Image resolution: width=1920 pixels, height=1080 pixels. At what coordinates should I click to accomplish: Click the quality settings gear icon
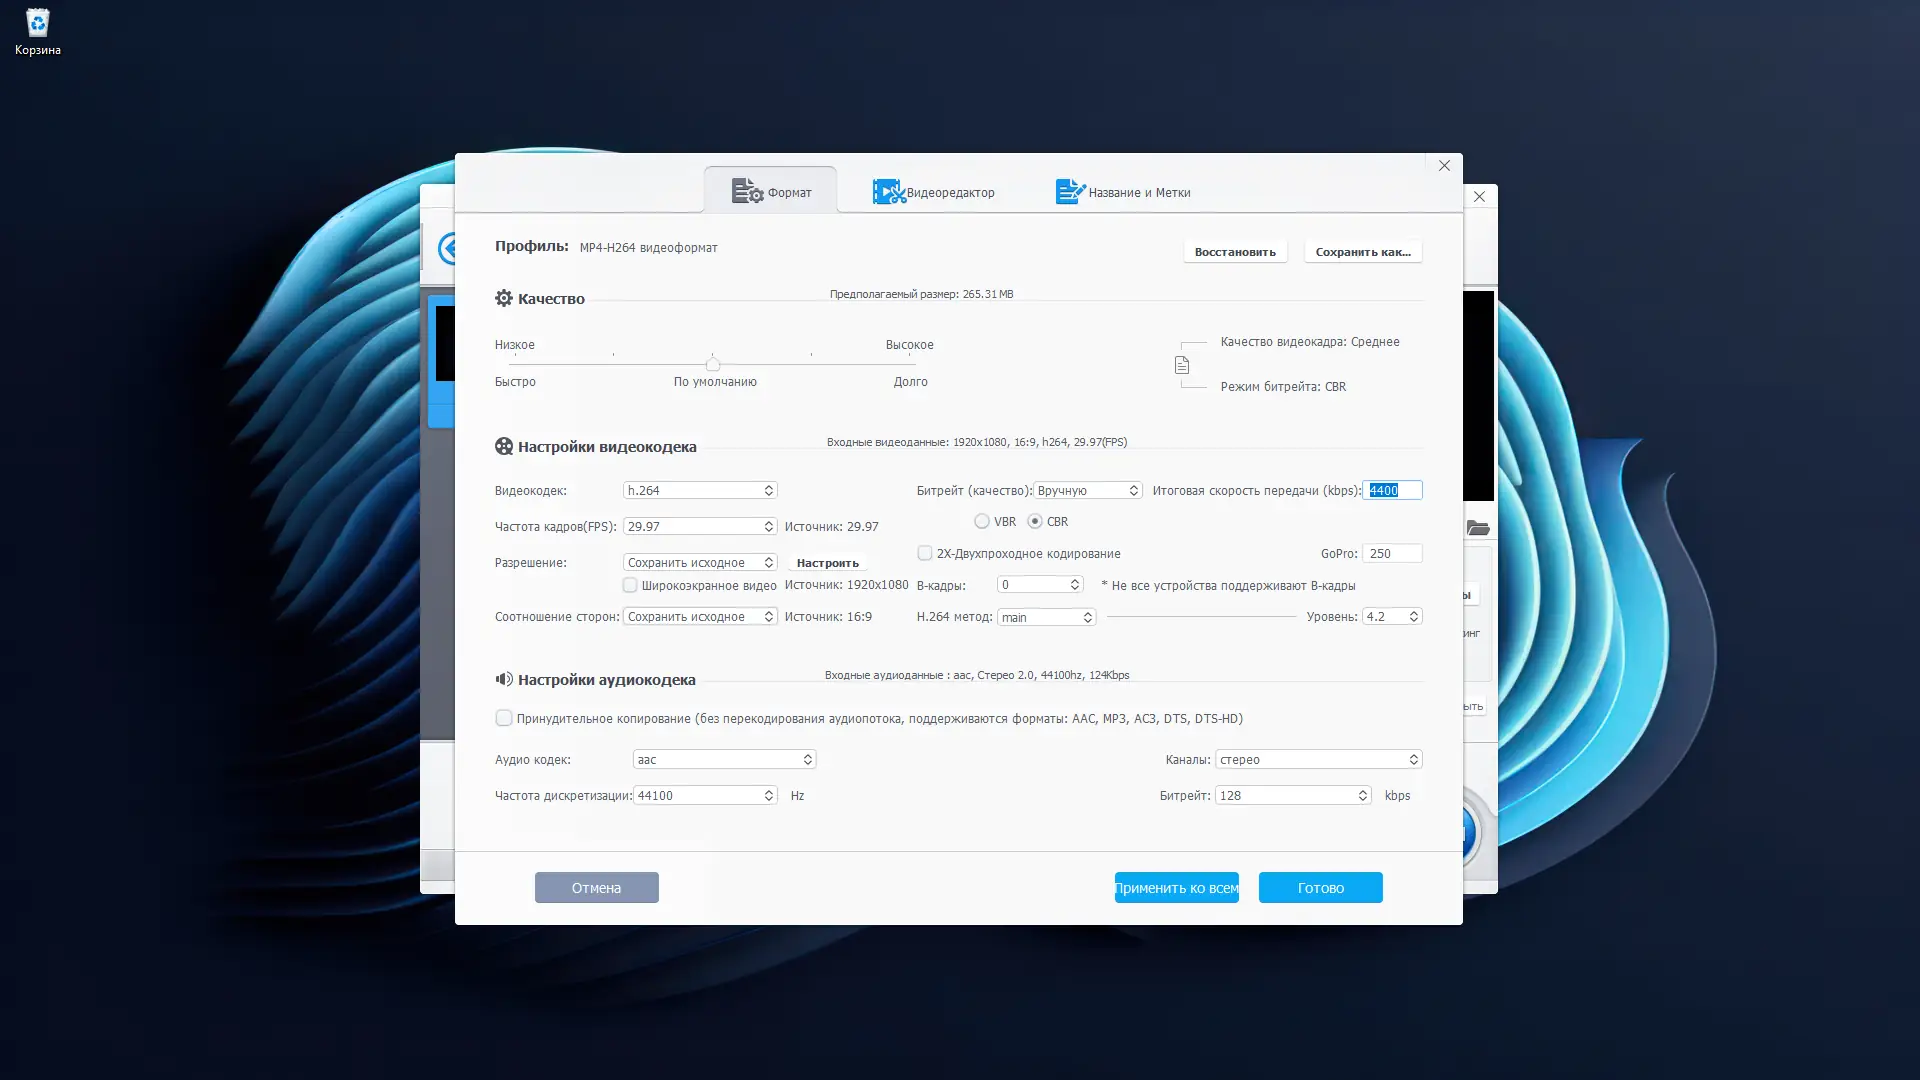(503, 298)
